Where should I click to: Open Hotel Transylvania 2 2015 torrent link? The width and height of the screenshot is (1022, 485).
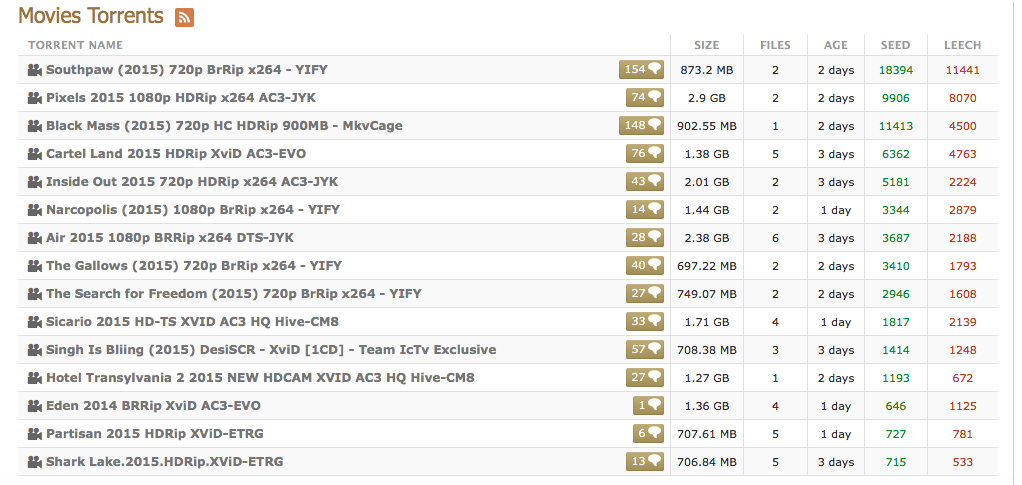click(x=259, y=378)
